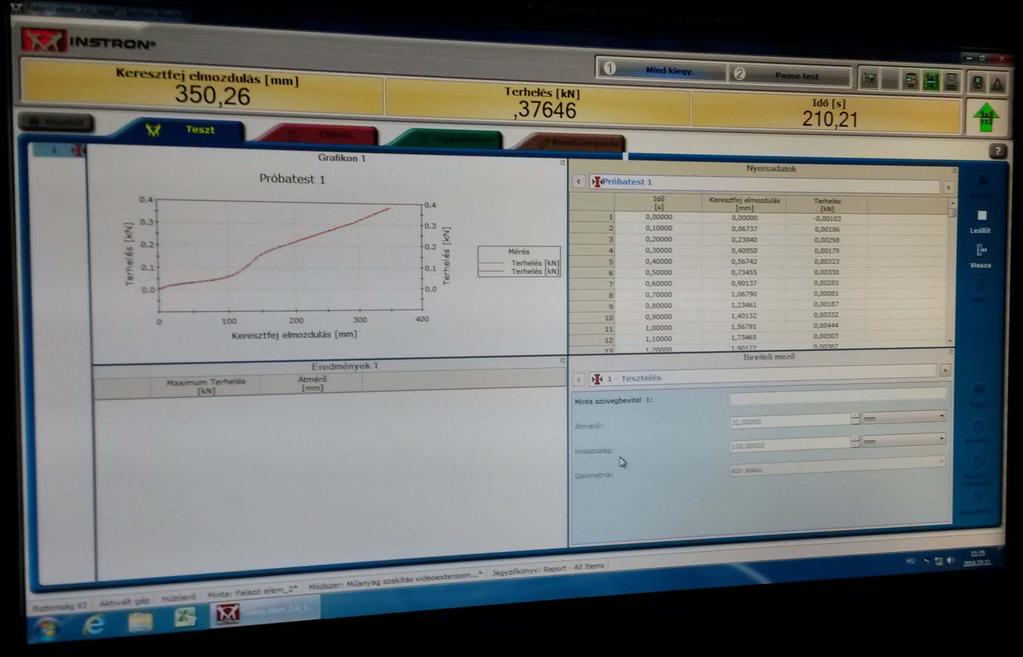Open Internet Explorer from taskbar
The height and width of the screenshot is (657, 1023).
pos(93,624)
